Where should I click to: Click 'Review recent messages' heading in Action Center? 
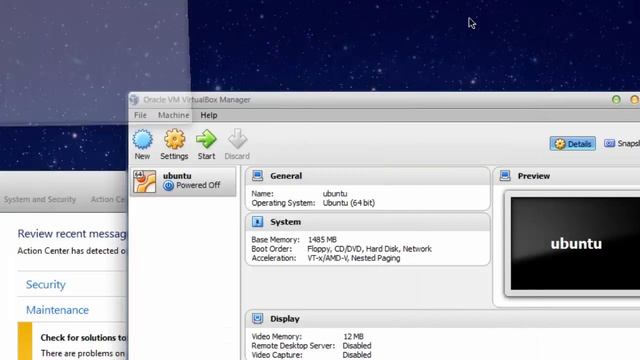tap(72, 234)
